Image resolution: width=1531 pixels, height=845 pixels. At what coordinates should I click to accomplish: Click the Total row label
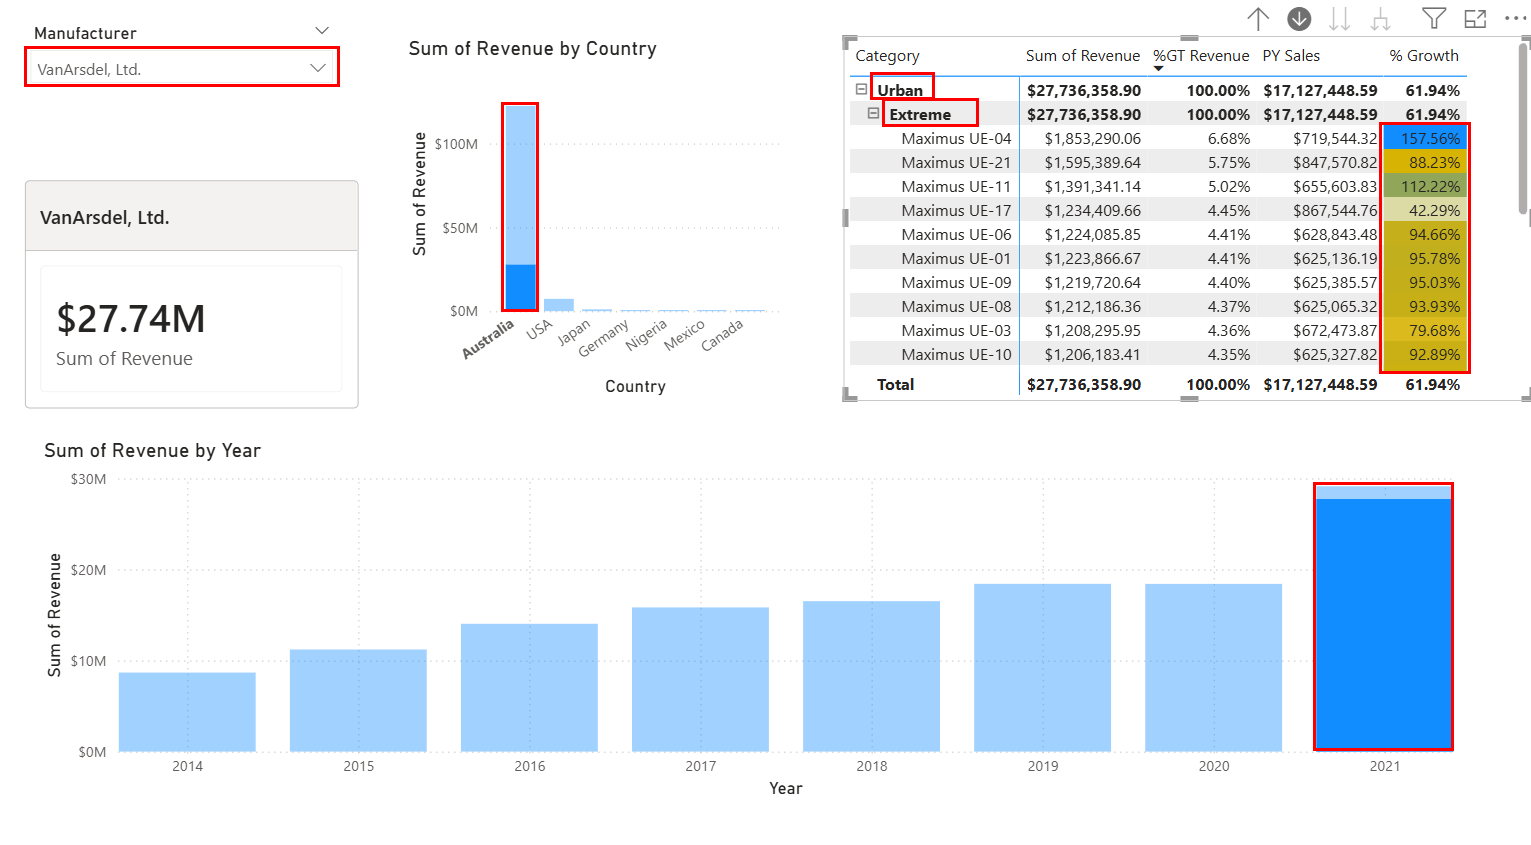pyautogui.click(x=895, y=384)
